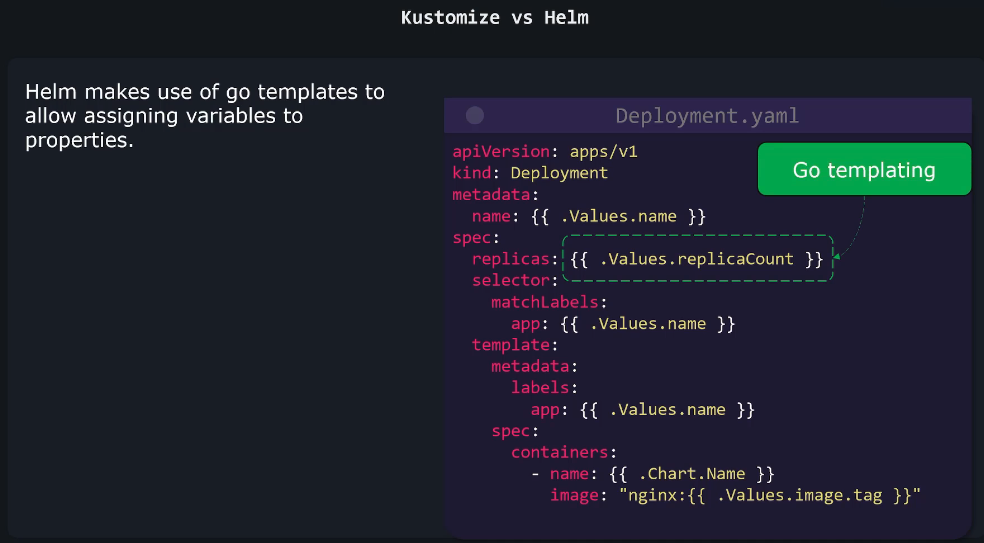The width and height of the screenshot is (984, 543).
Task: Click the 'Deployment.yaml' file title
Action: coord(707,116)
